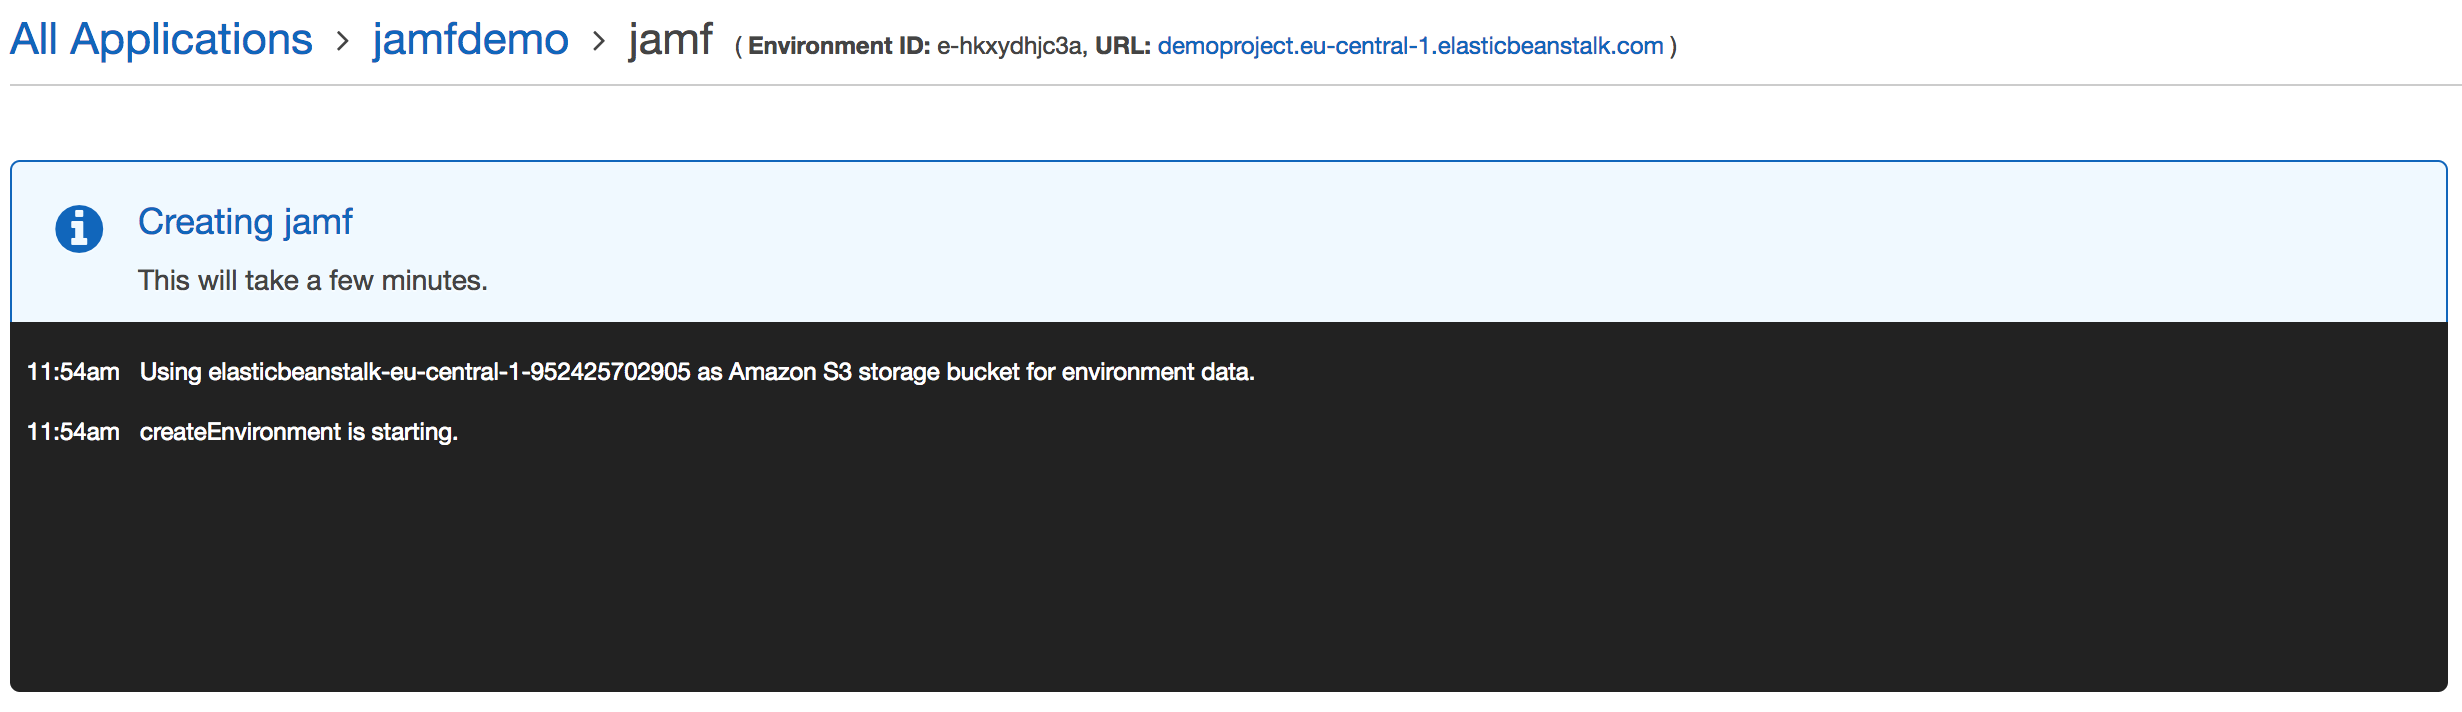Click the chevron after All Applications

[x=343, y=42]
